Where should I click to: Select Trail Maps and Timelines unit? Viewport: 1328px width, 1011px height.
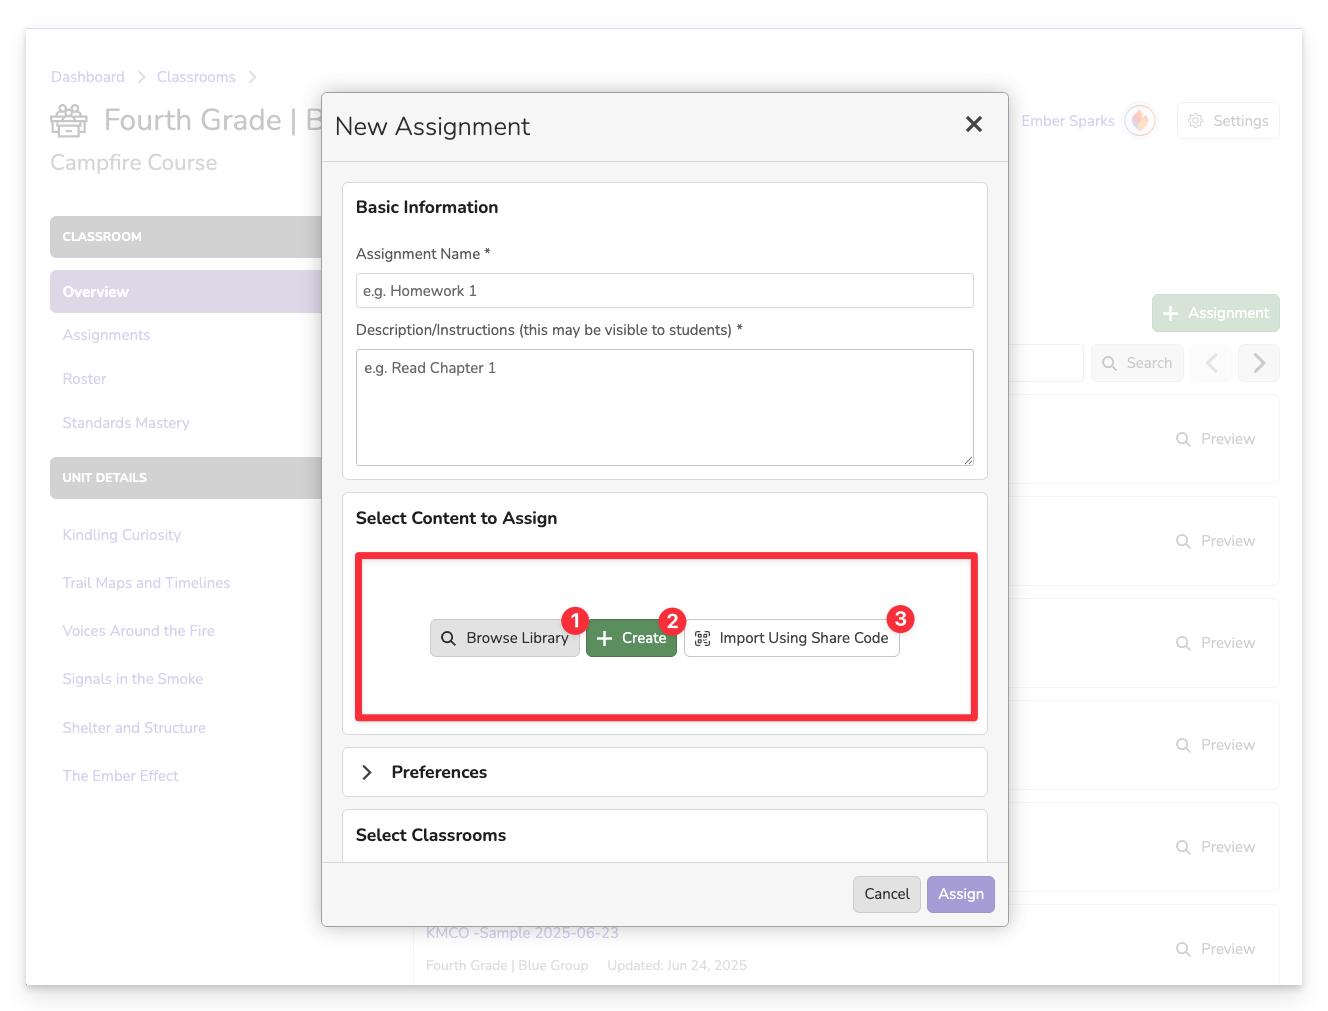[x=146, y=583]
